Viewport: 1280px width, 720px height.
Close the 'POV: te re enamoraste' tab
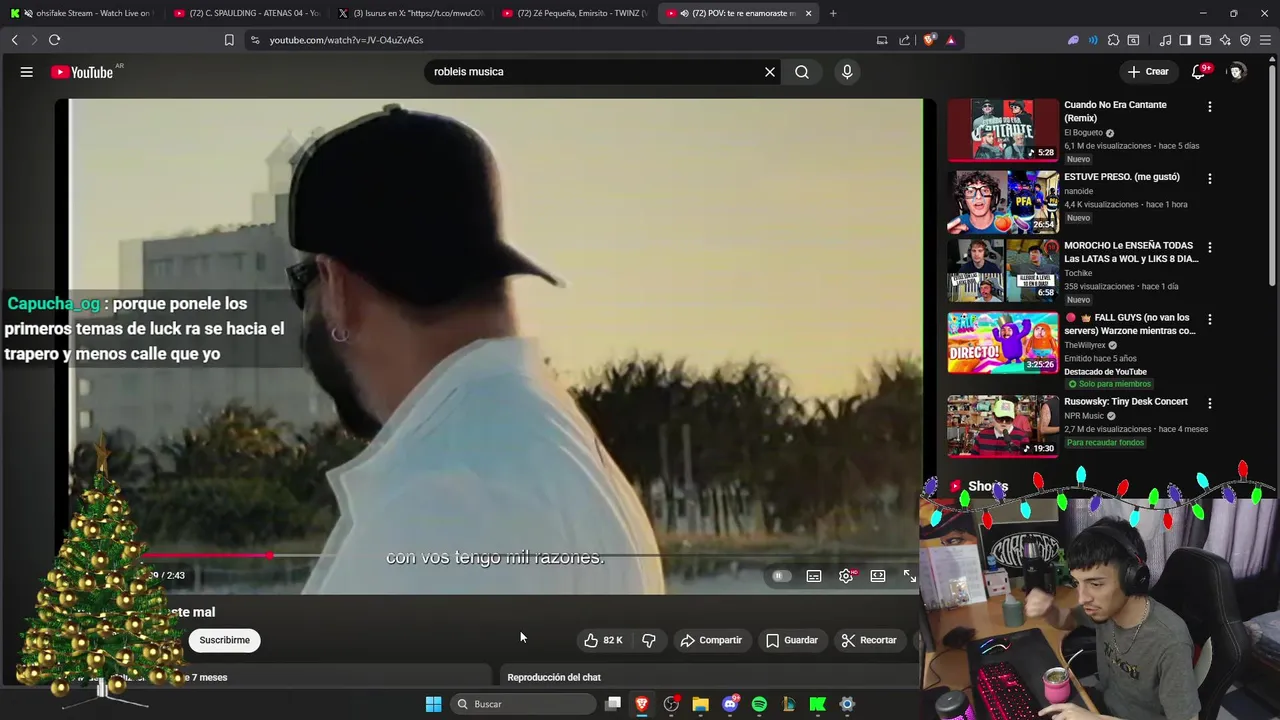pyautogui.click(x=808, y=13)
